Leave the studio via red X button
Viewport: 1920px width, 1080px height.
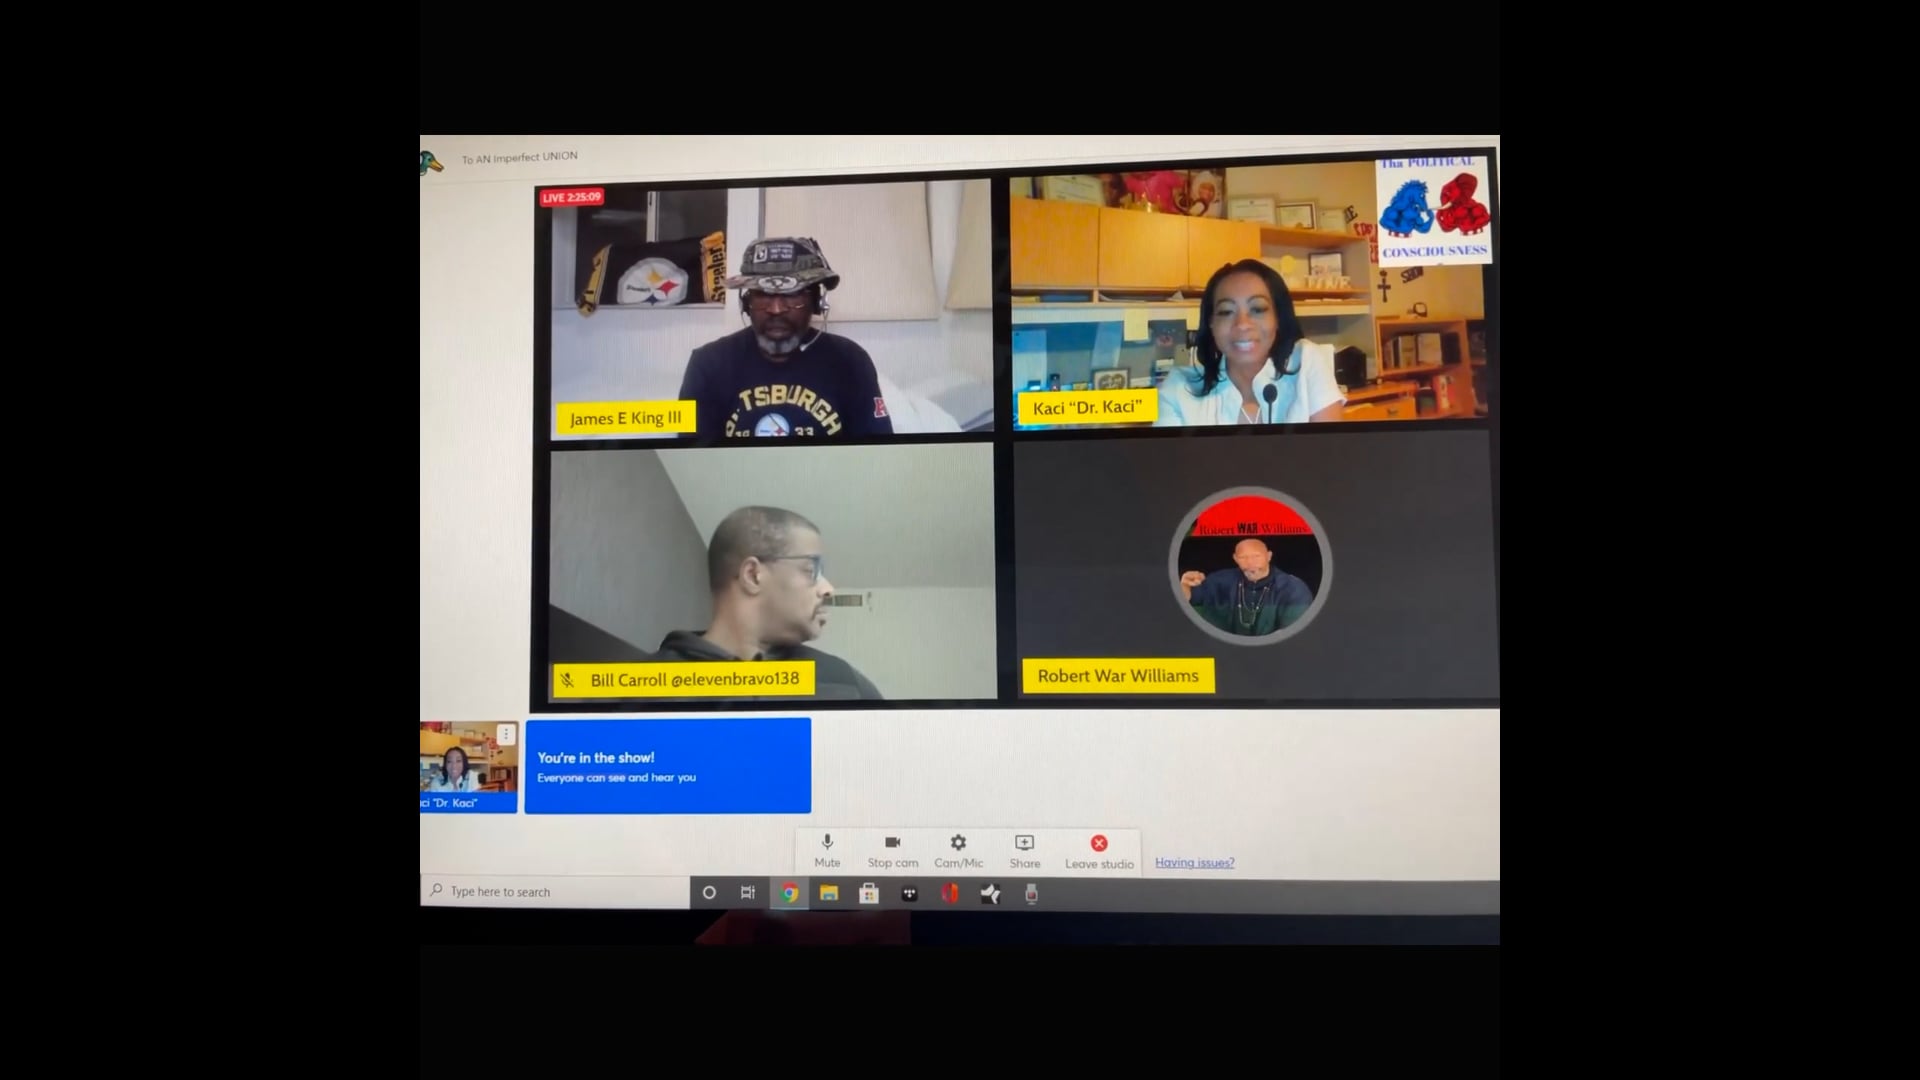(1099, 851)
